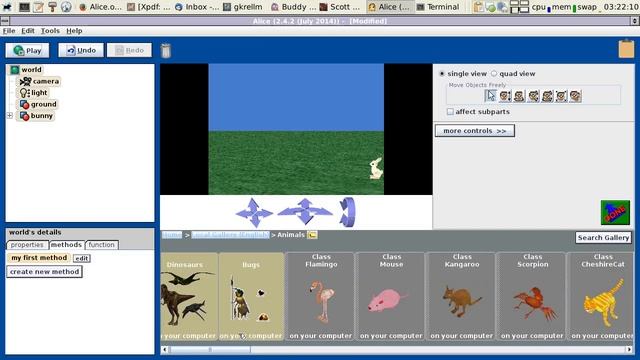640x360 pixels.
Task: Open the Dinosaurs gallery folder
Action: pyautogui.click(x=189, y=297)
